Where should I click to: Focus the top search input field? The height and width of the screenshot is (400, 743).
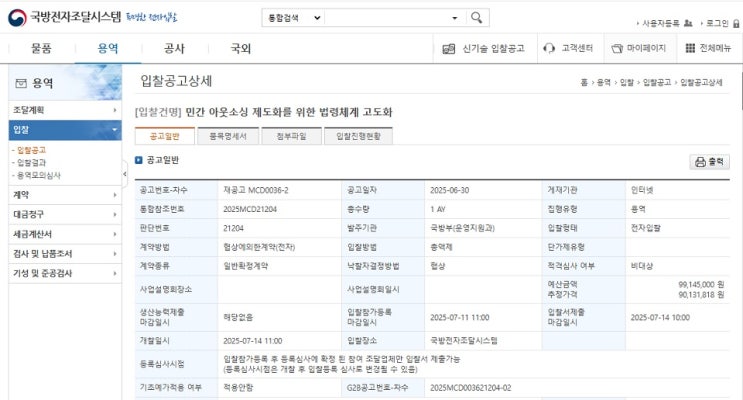[x=387, y=18]
